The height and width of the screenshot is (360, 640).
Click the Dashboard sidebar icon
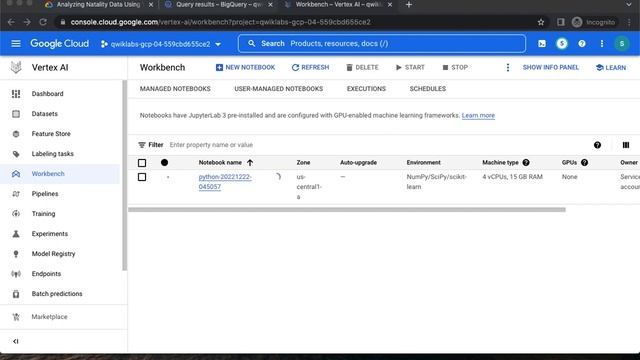click(x=16, y=94)
